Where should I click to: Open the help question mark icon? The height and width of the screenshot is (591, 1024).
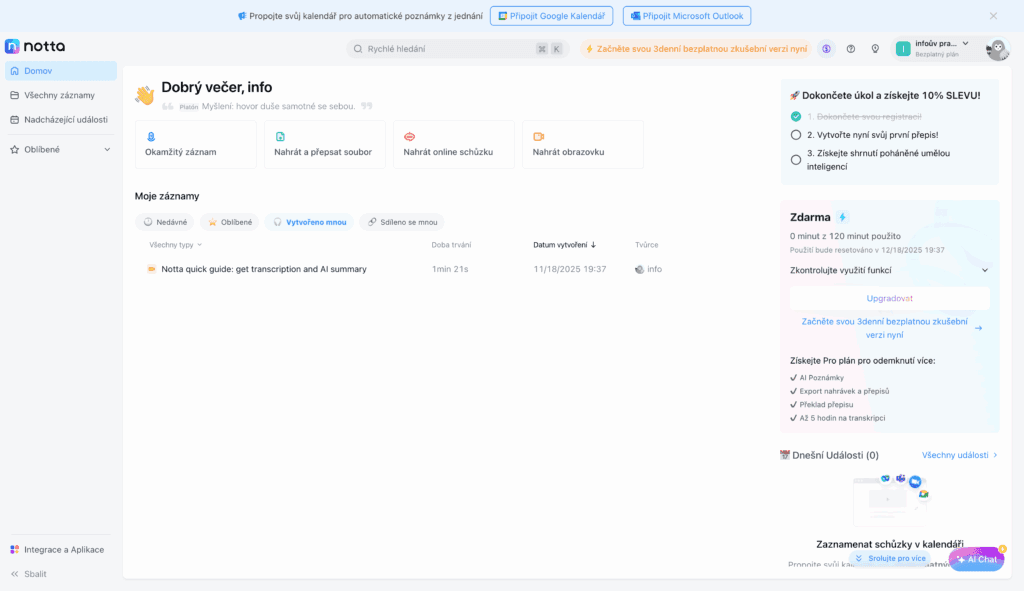pyautogui.click(x=851, y=48)
